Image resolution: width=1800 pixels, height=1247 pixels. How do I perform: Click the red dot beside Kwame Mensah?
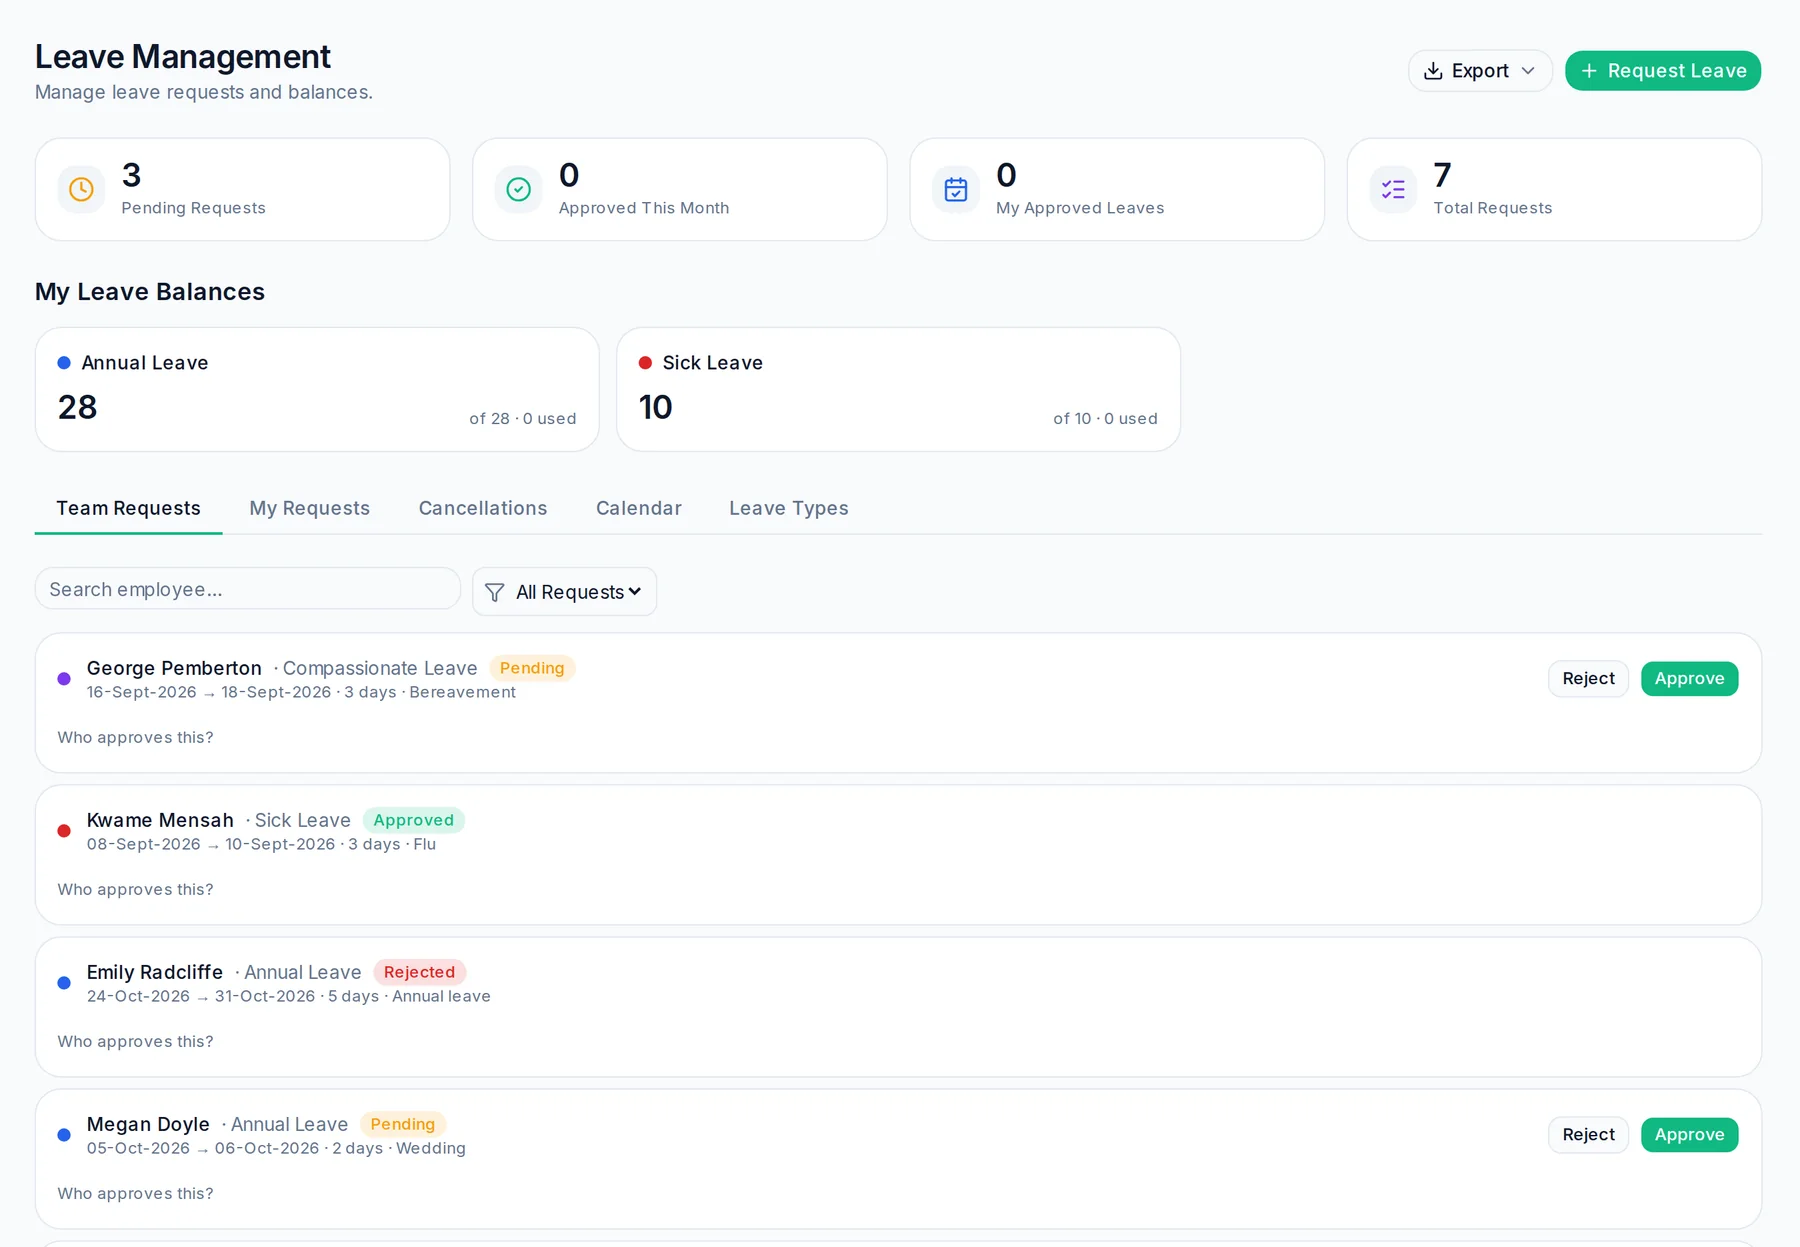64,831
